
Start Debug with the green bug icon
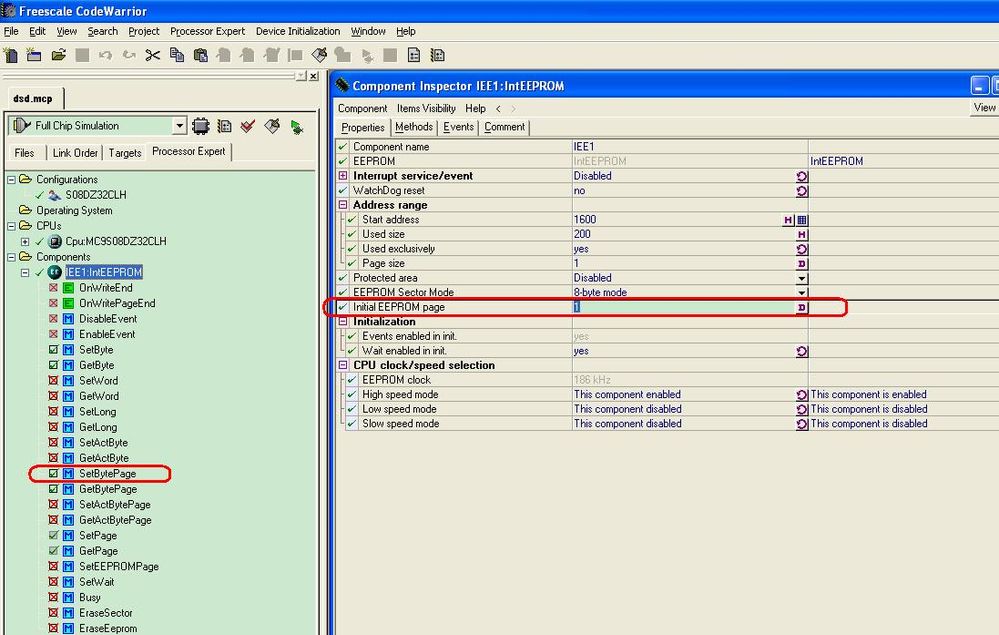tap(296, 127)
